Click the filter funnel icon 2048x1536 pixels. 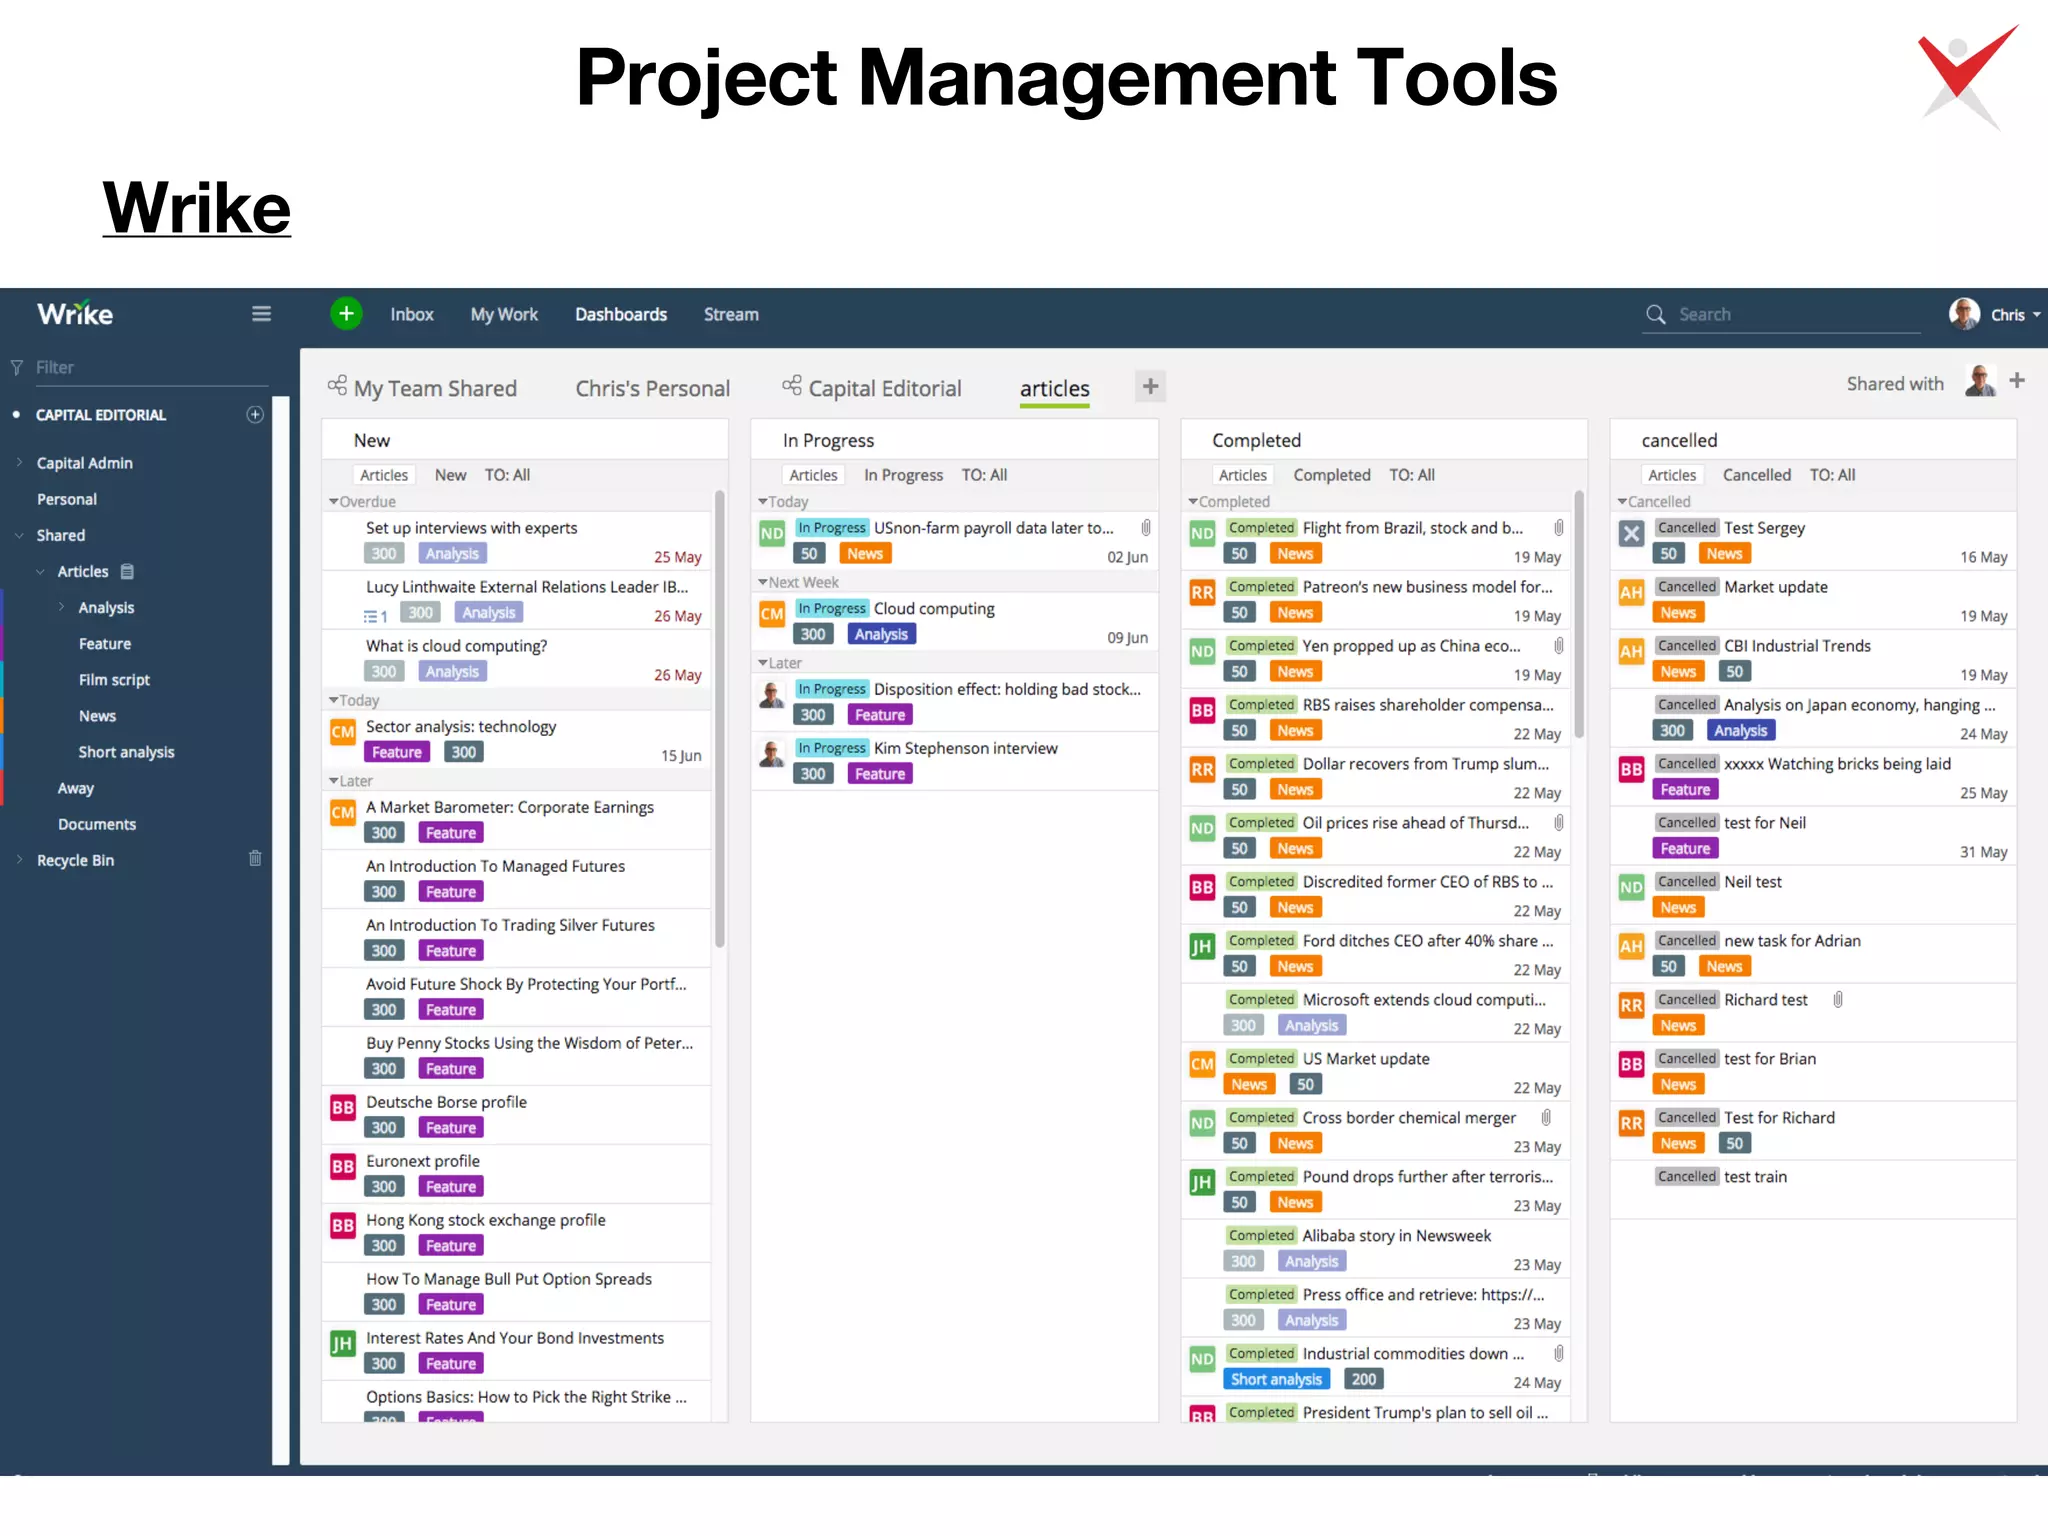(16, 367)
